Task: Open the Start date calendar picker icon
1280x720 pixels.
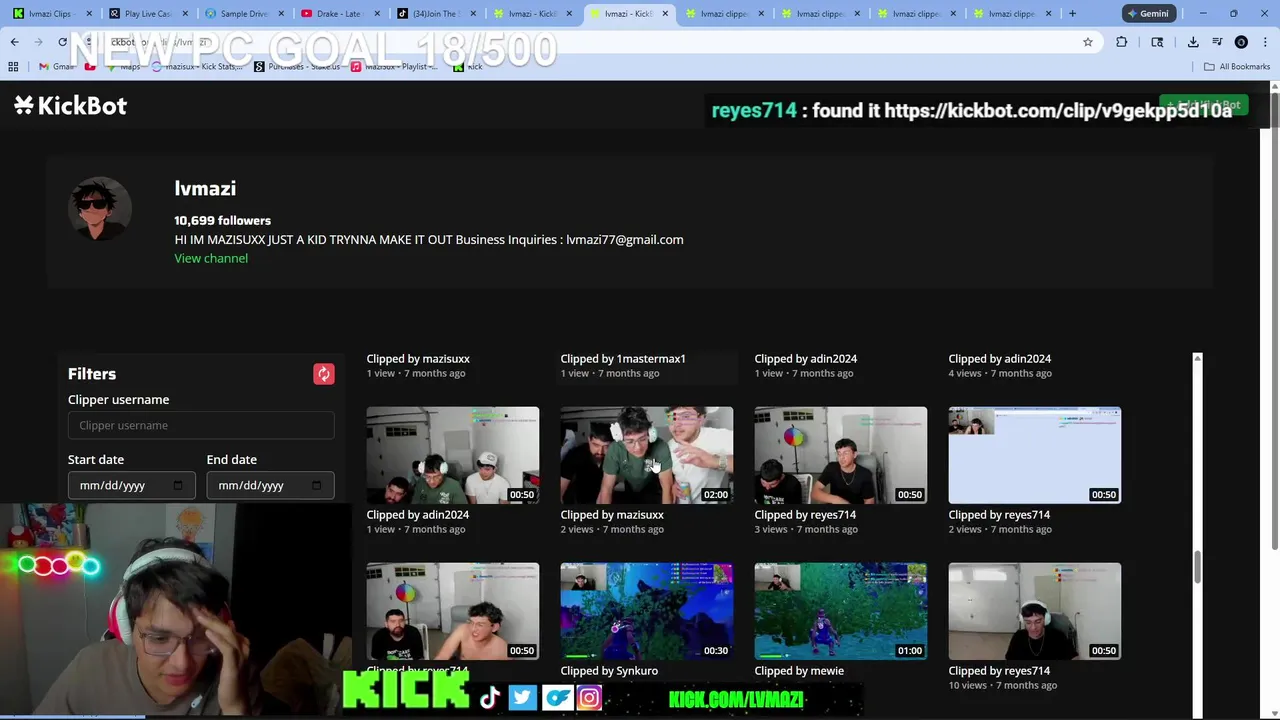Action: [178, 485]
